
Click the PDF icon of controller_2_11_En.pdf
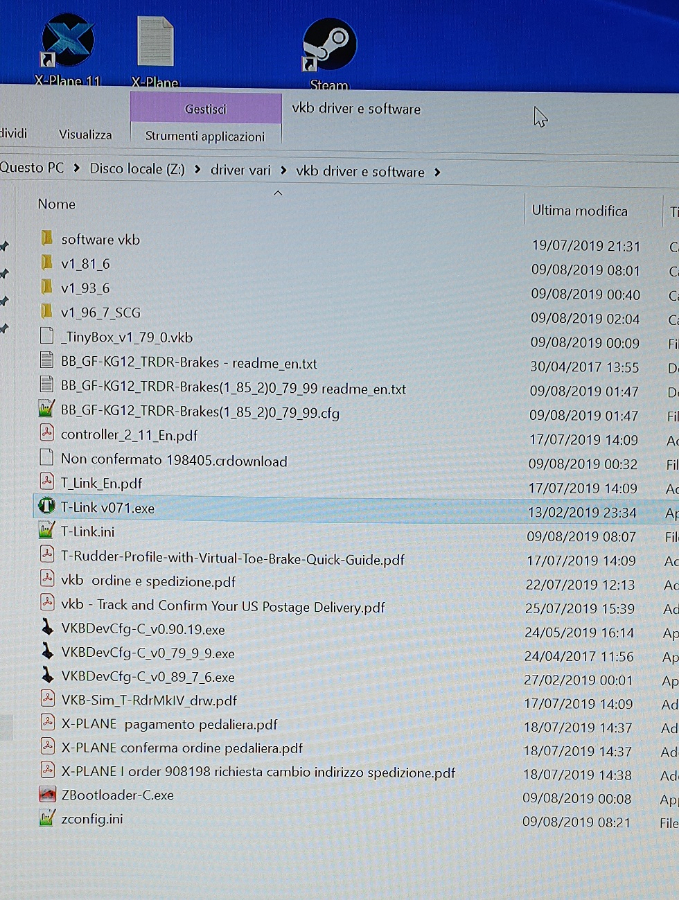46,433
